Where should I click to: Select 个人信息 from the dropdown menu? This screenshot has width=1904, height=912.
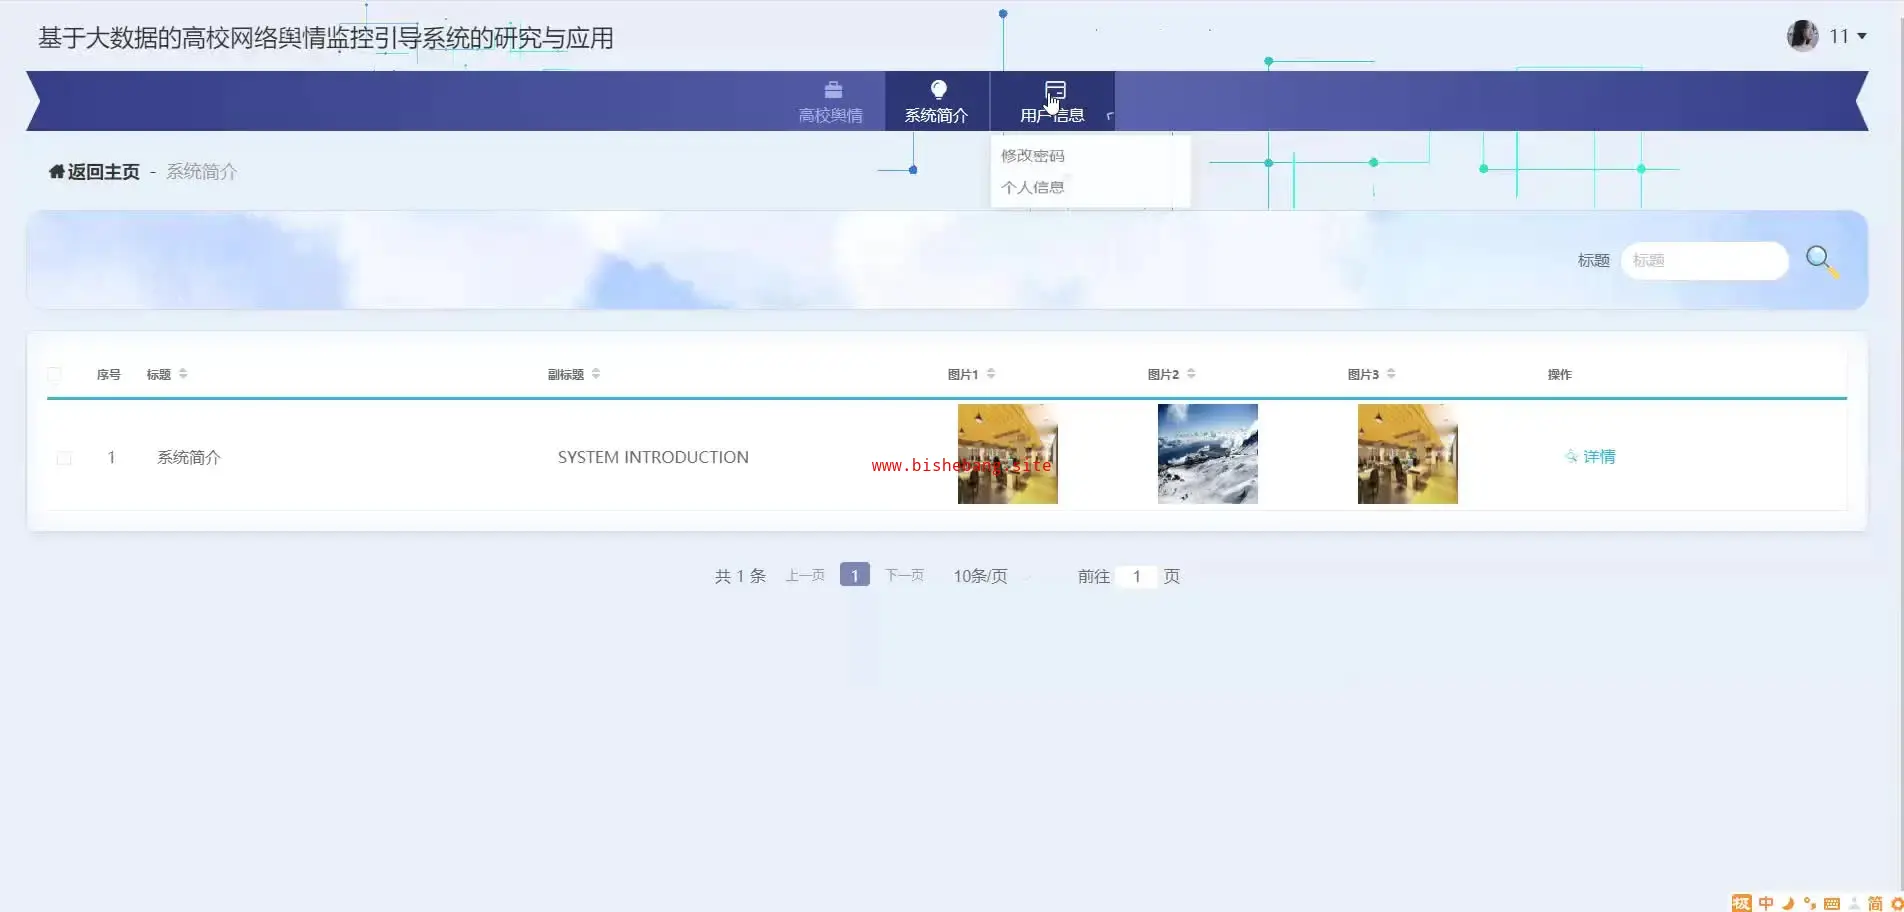[1033, 187]
